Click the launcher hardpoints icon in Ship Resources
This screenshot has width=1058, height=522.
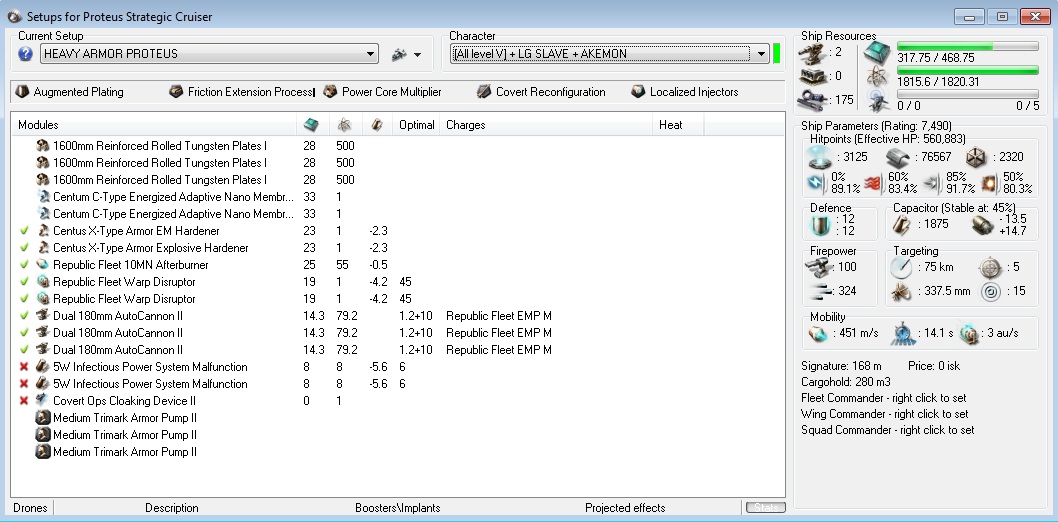pyautogui.click(x=812, y=76)
